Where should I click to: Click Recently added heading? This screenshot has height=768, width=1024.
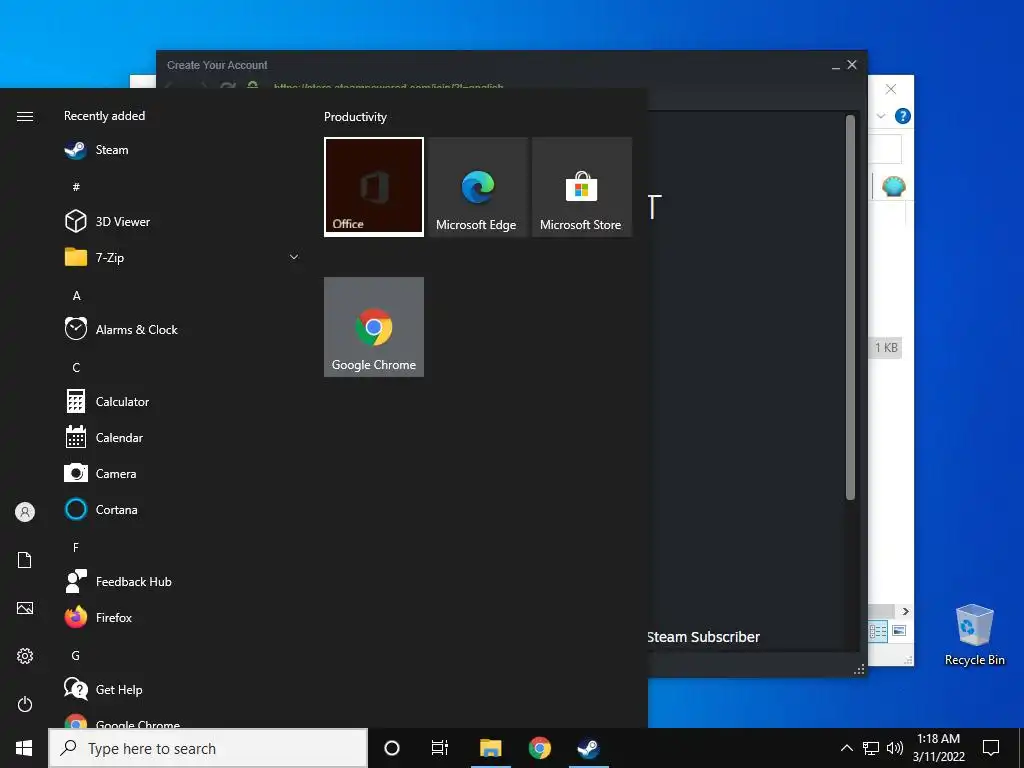(104, 116)
